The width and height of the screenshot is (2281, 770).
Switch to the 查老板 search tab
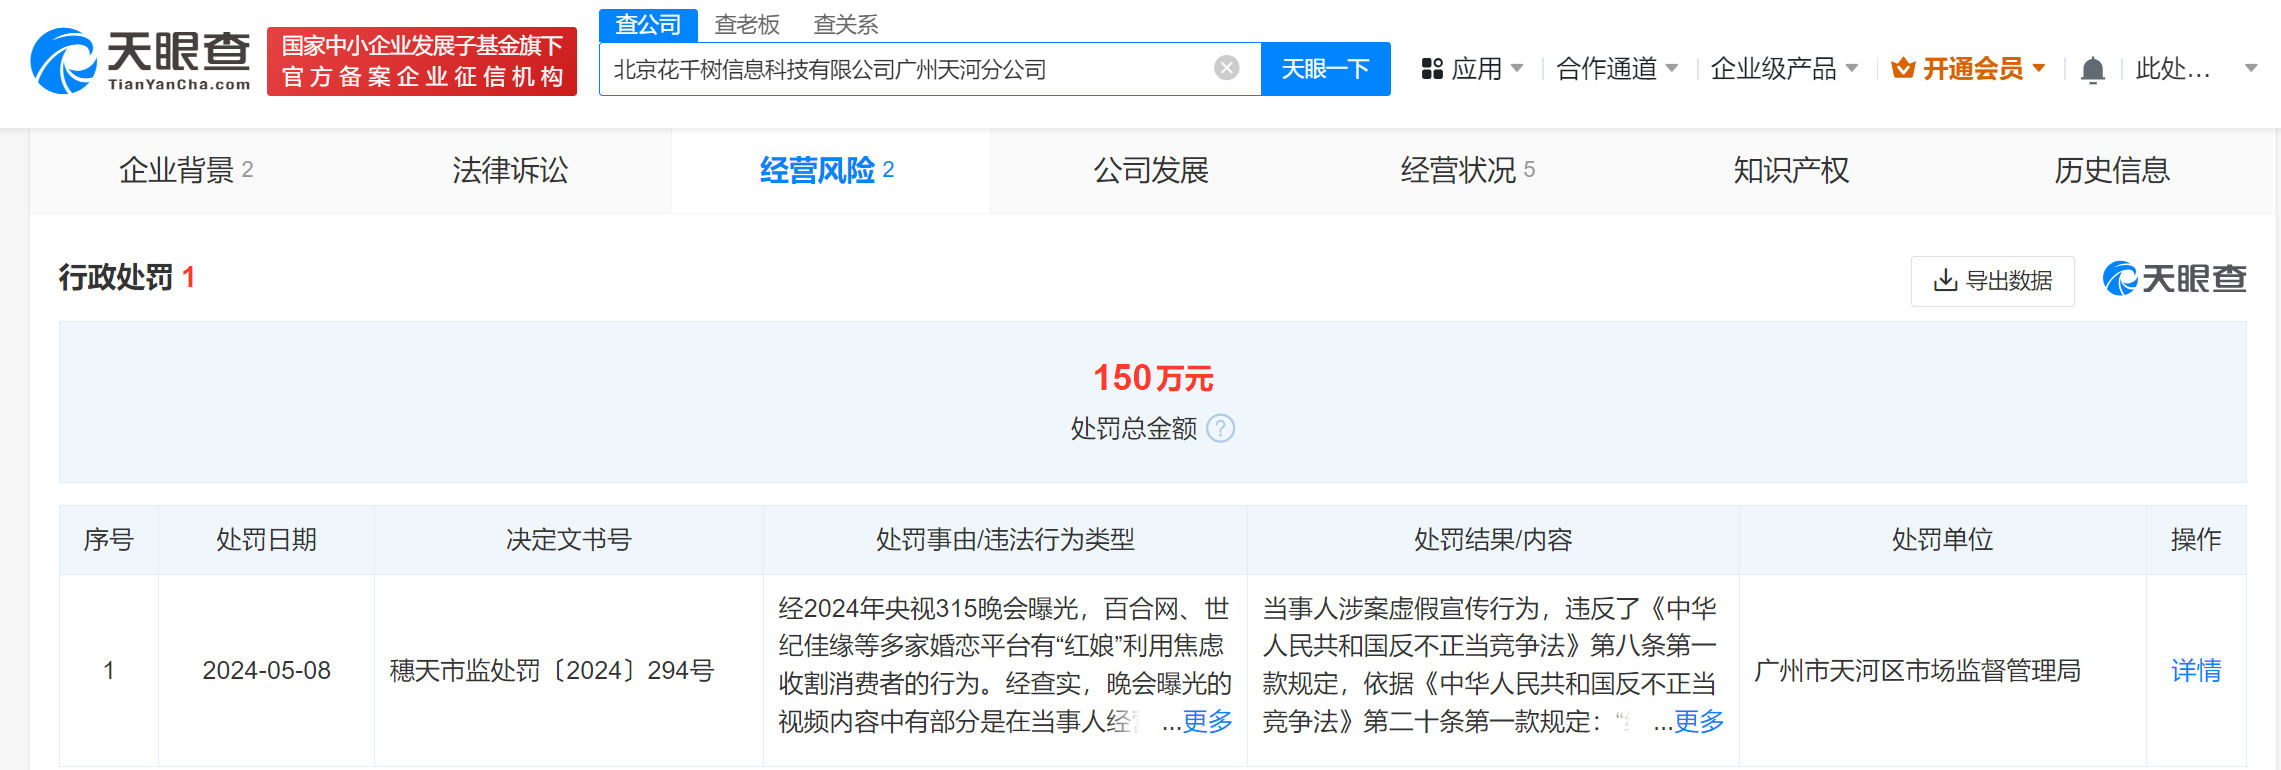tap(747, 24)
